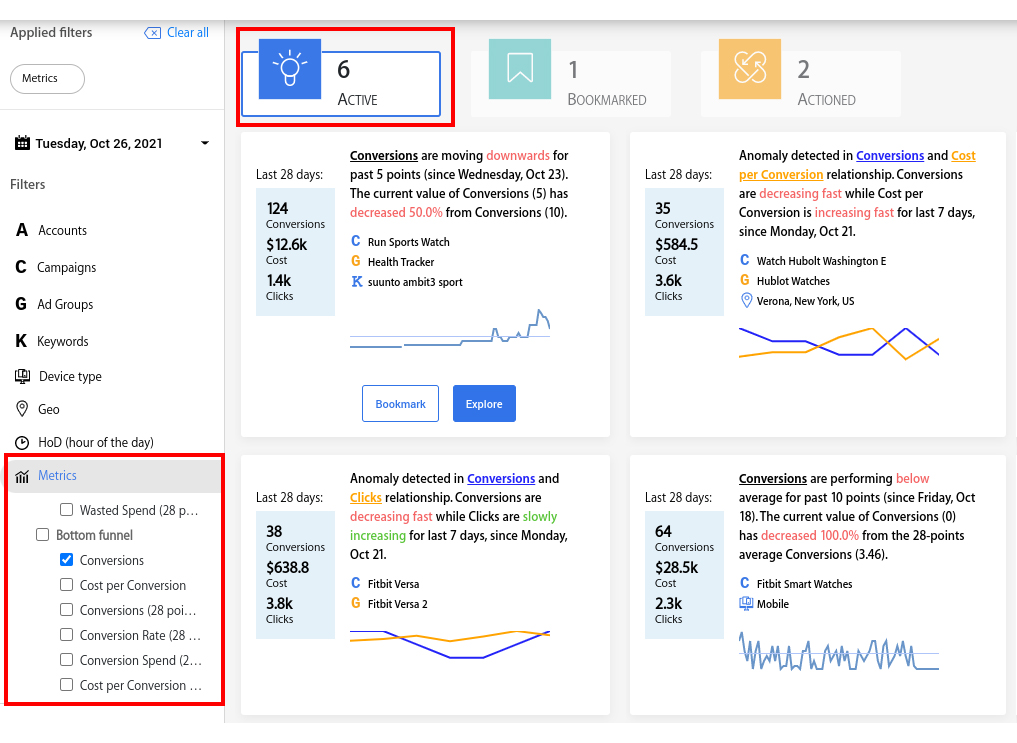Open the Cost per Conversion link

857,165
